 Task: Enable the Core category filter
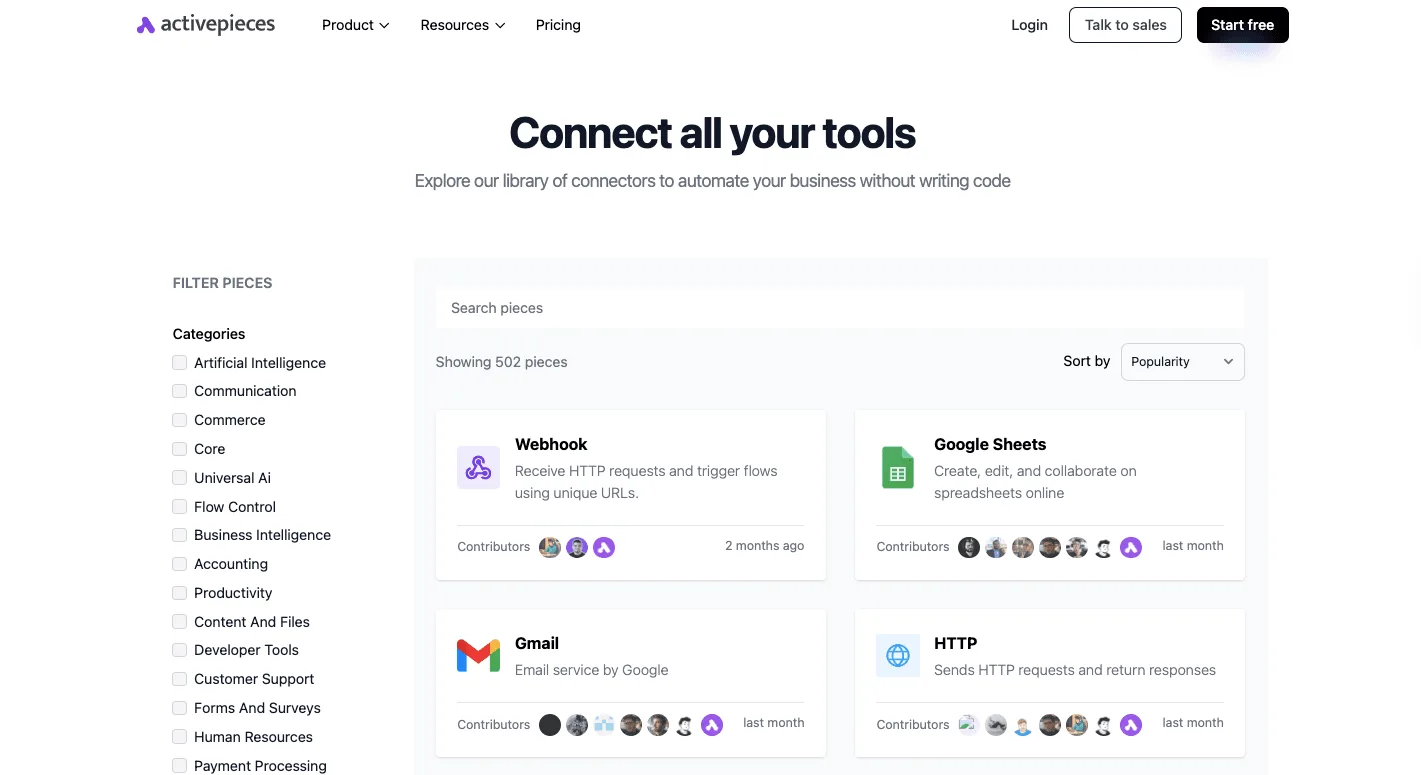click(x=180, y=449)
